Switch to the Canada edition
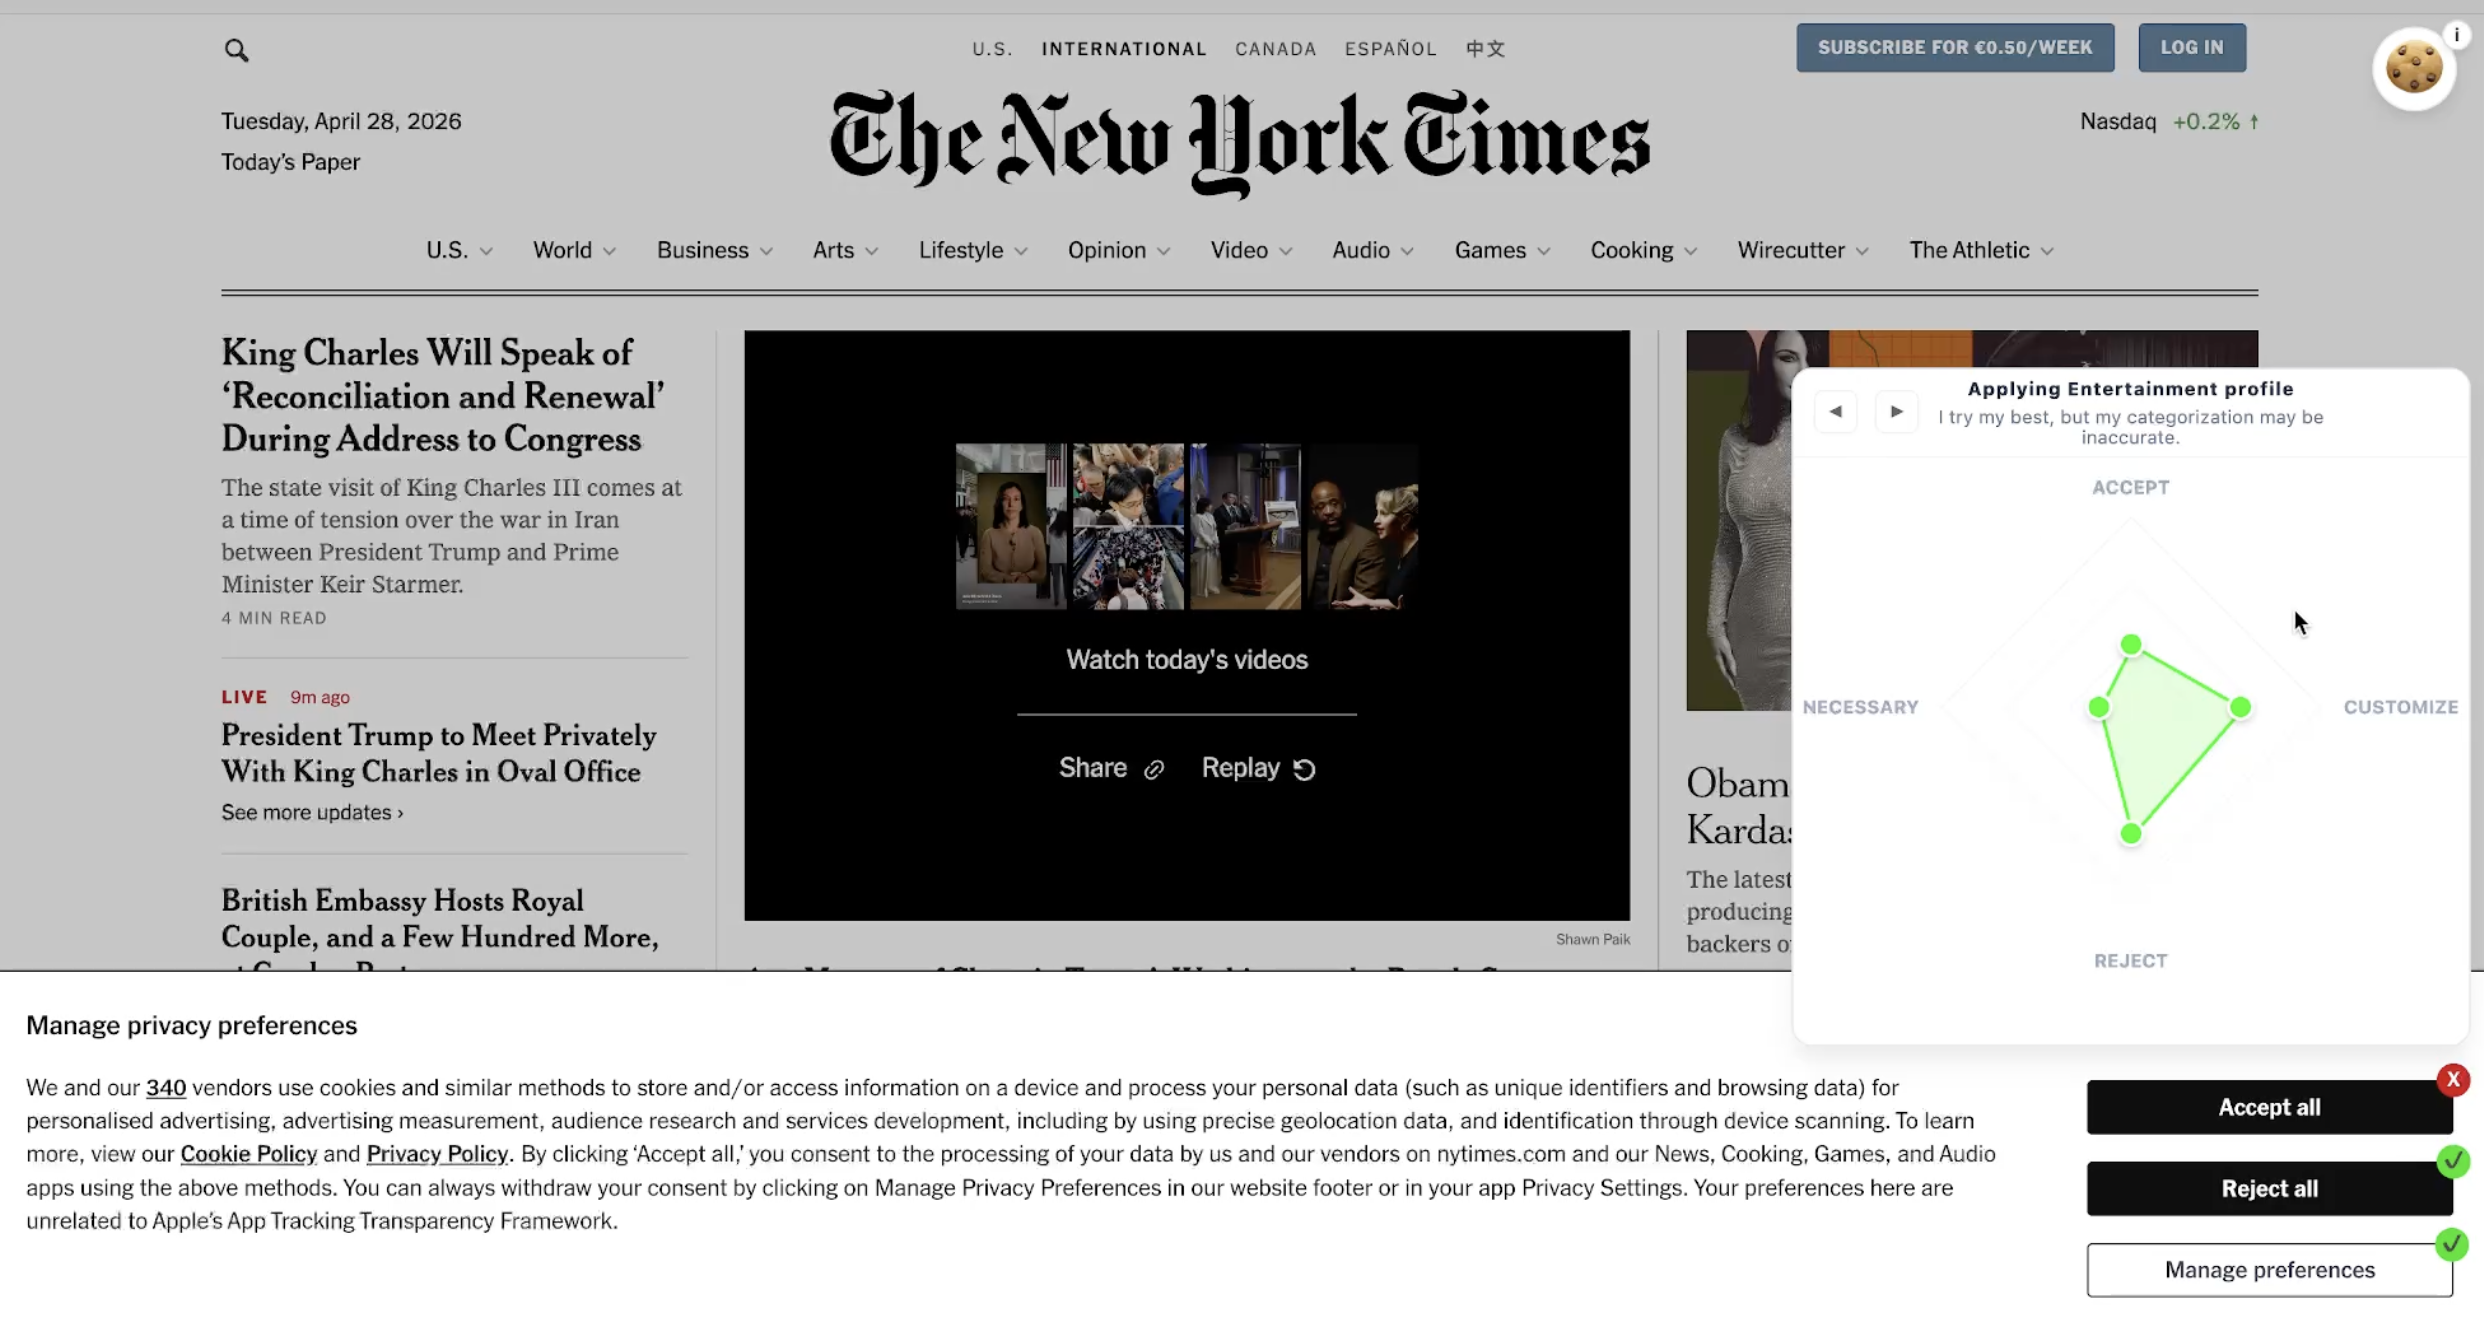 click(1275, 49)
